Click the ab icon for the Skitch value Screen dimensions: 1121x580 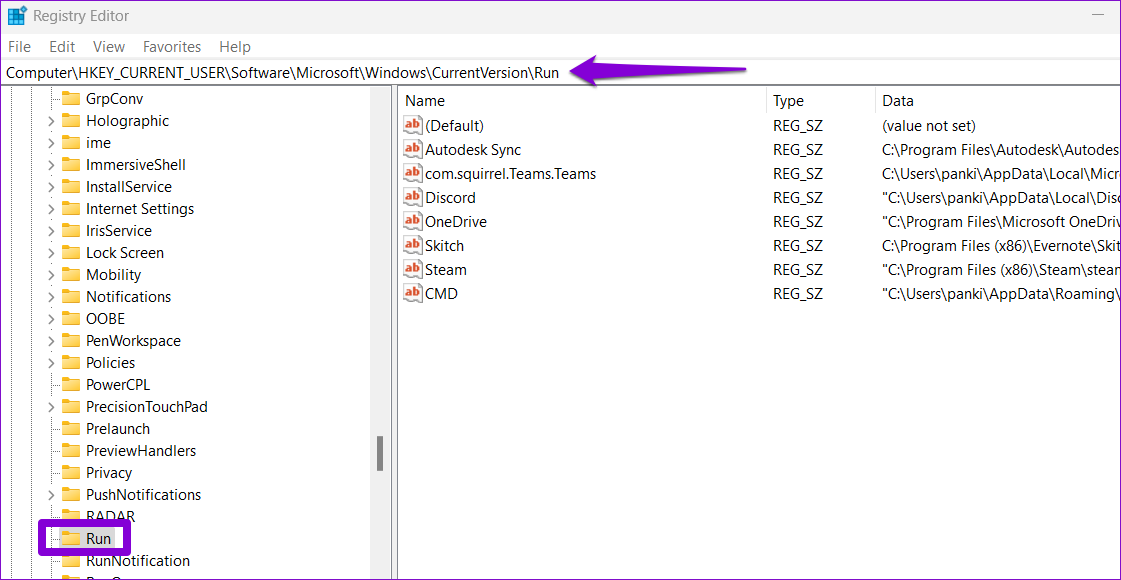point(412,245)
